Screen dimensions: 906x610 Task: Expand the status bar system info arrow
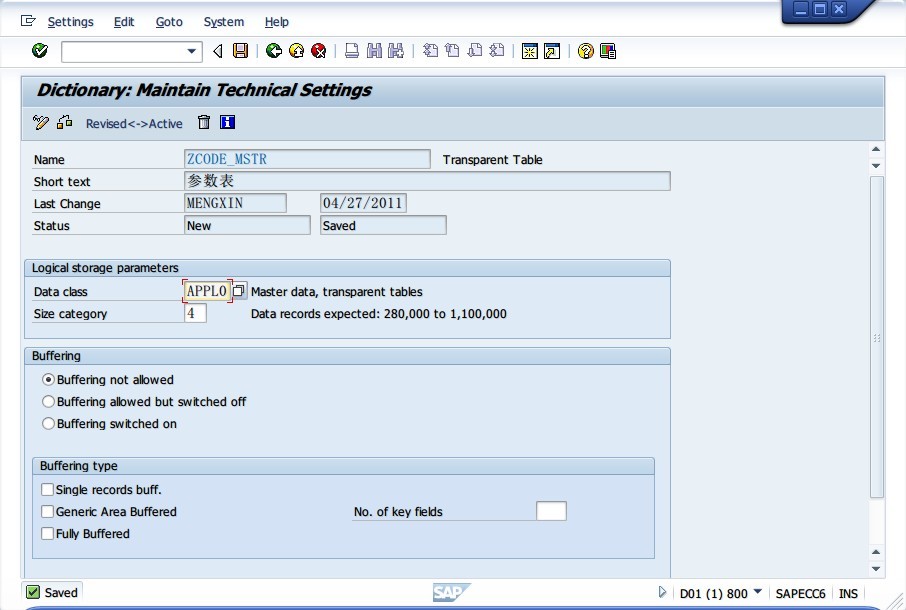click(662, 592)
